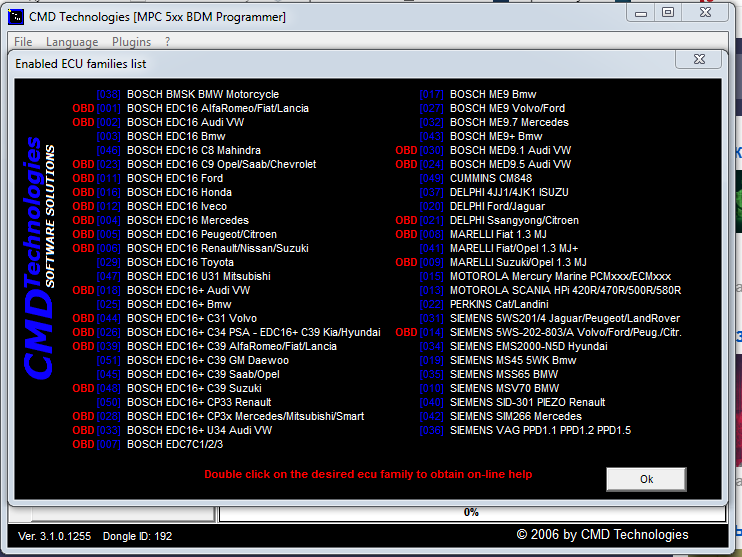This screenshot has width=742, height=557.
Task: Minimize the BDM Programmer window
Action: point(640,13)
